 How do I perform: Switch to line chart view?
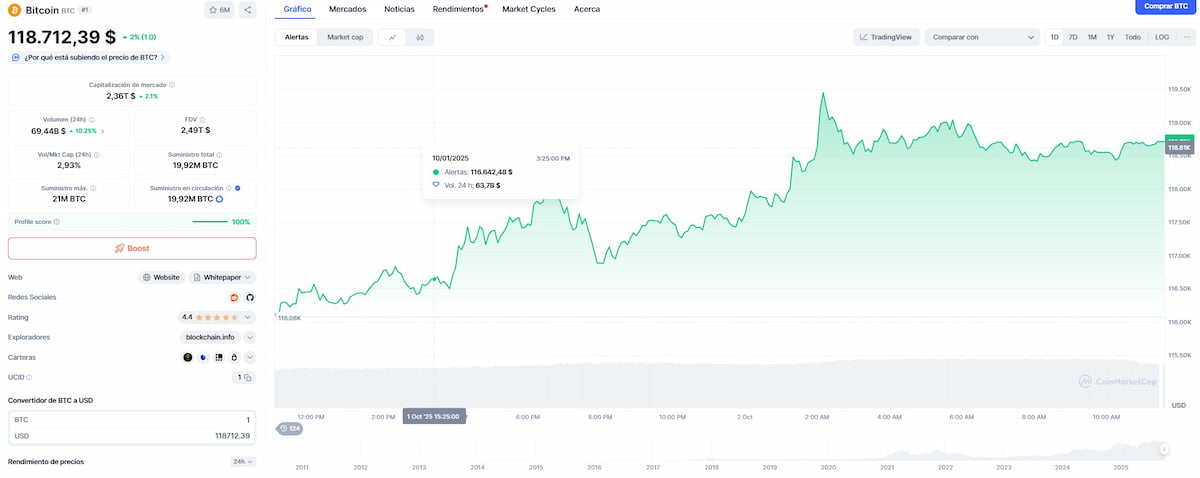point(392,37)
